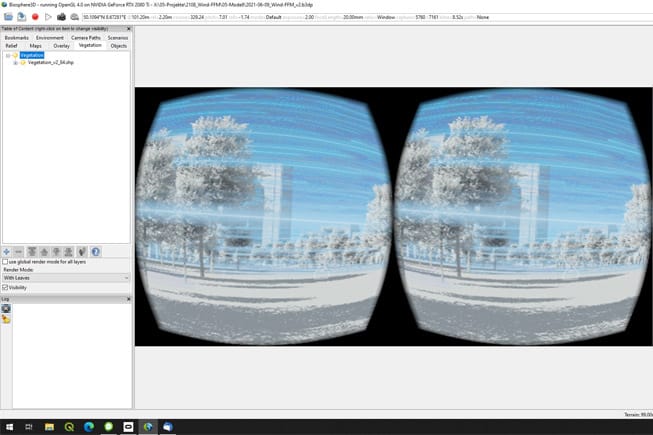This screenshot has height=435, width=653.
Task: Open the blue help question mark icon
Action: click(x=96, y=251)
